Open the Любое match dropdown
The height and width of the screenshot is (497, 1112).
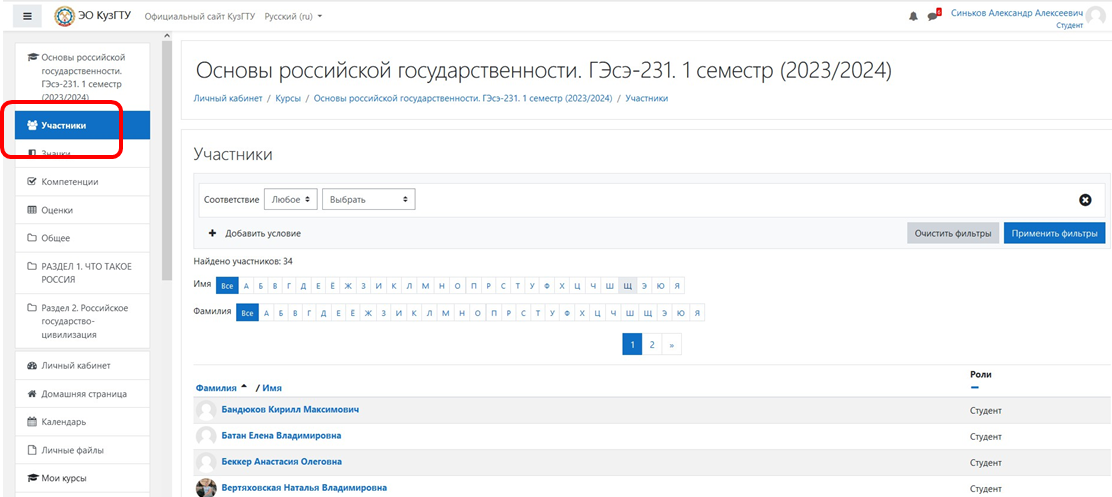coord(291,199)
